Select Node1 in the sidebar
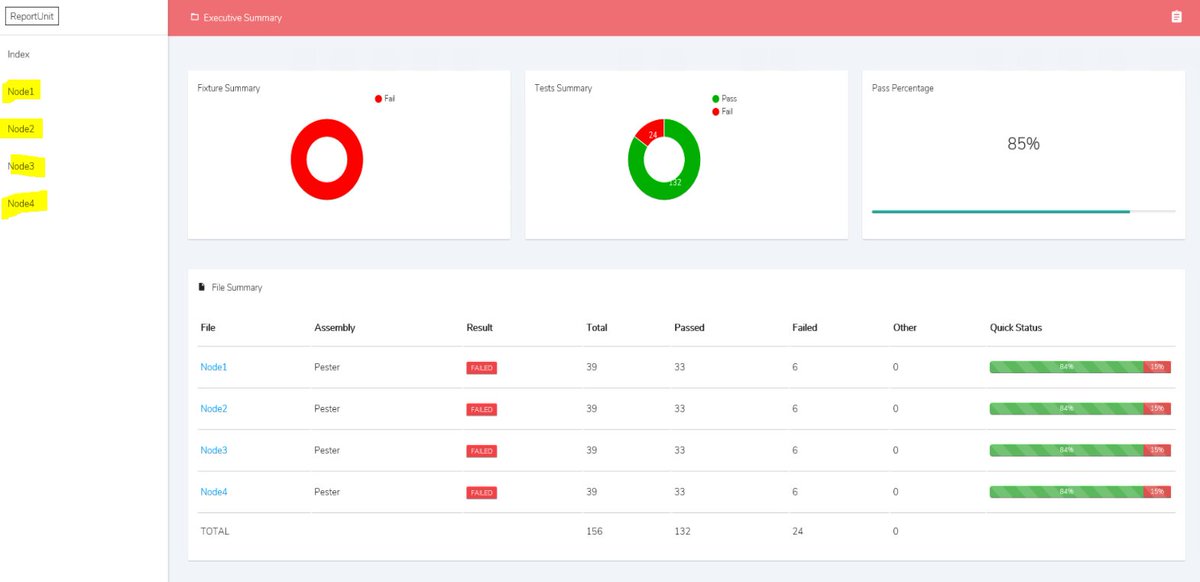1200x582 pixels. pyautogui.click(x=21, y=92)
